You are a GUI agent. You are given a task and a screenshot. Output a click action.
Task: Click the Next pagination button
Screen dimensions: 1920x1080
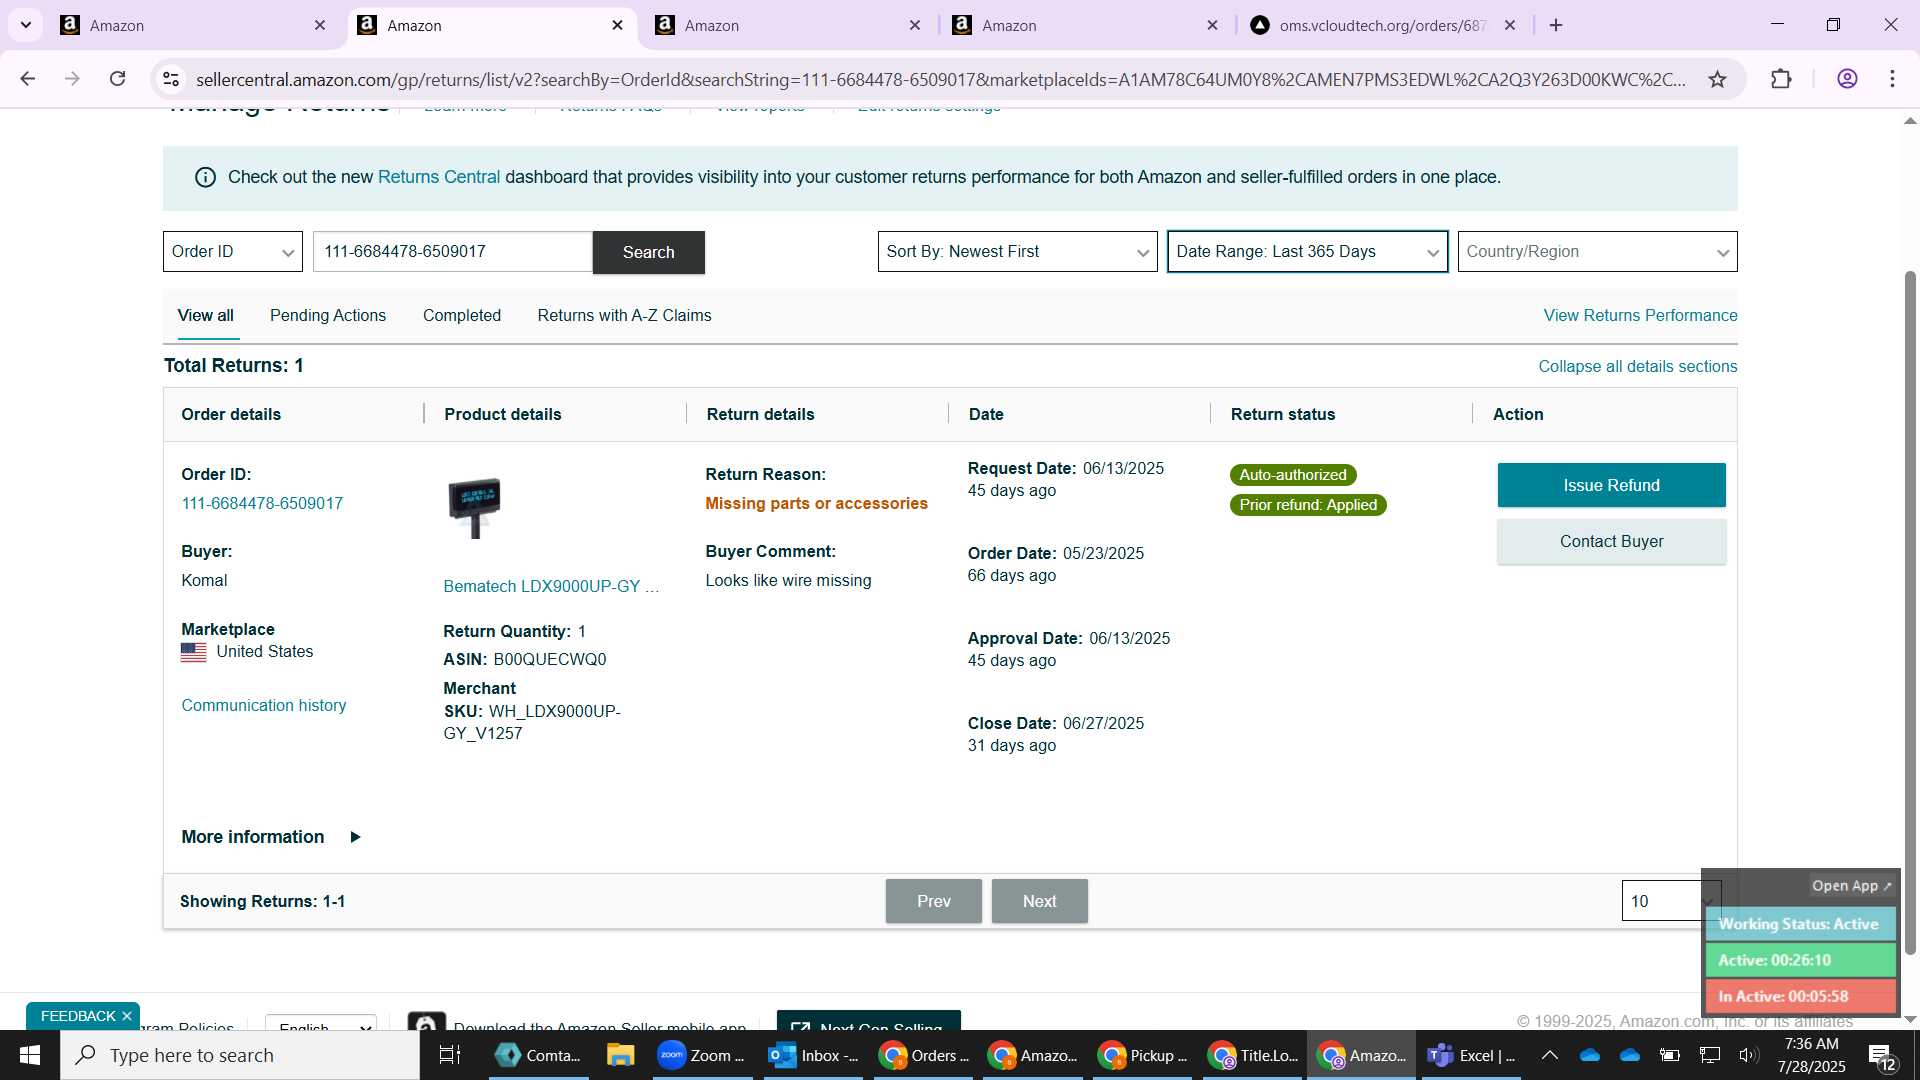click(1039, 901)
